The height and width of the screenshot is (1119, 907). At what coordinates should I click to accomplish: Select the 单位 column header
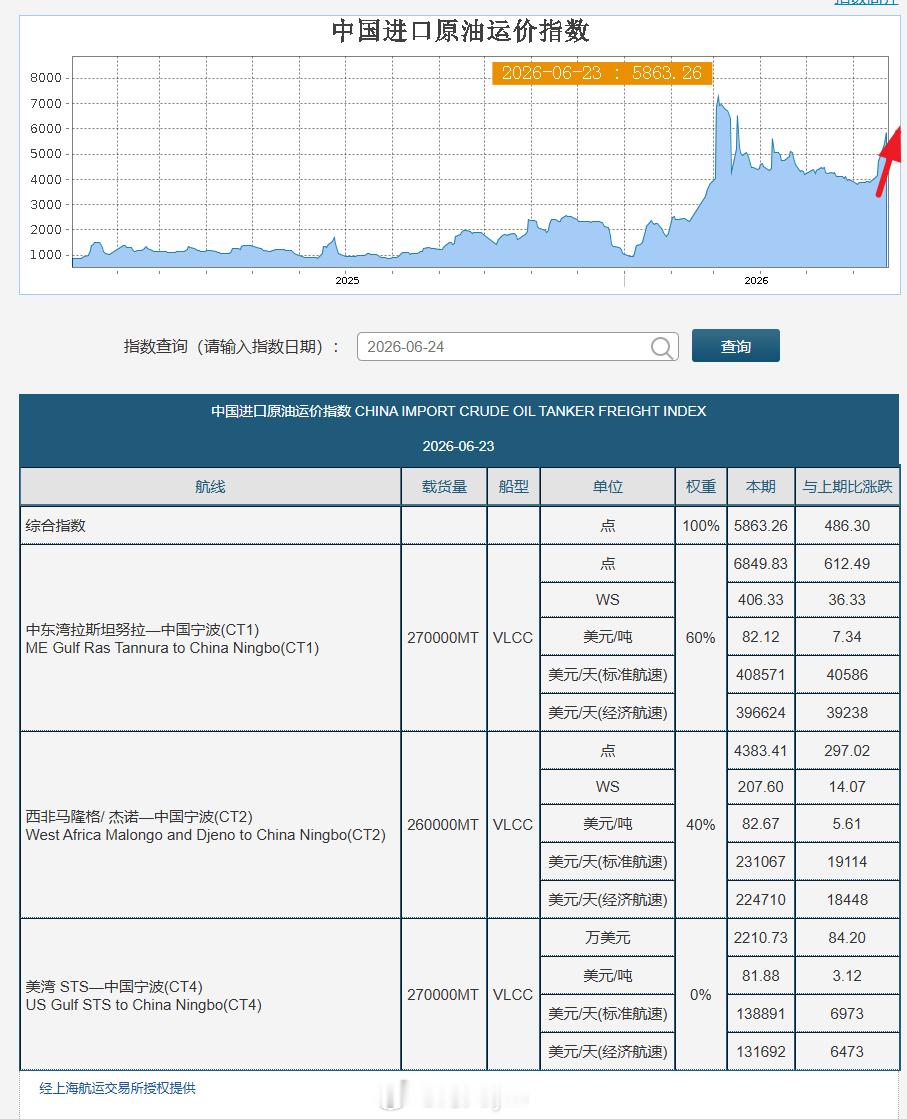[607, 487]
